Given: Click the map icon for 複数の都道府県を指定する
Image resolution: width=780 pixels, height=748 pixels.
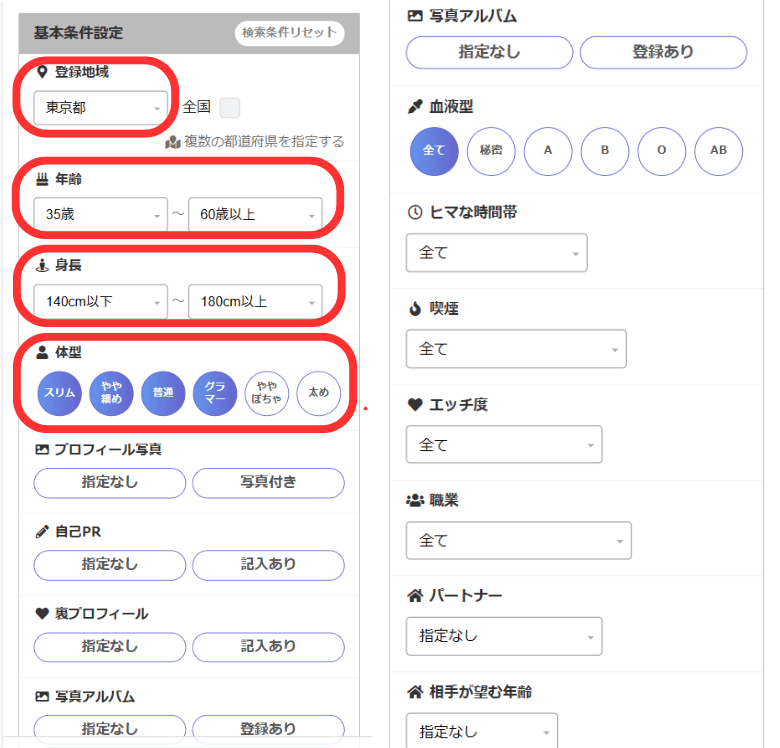Looking at the screenshot, I should click(172, 142).
